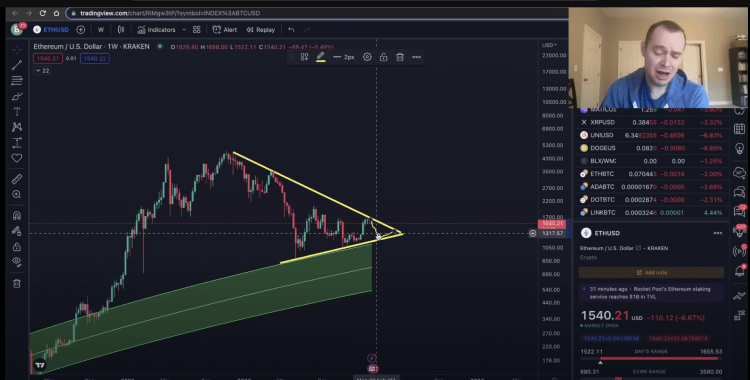Toggle magnet mode for drawings
Viewport: 750px width, 380px height.
17,215
